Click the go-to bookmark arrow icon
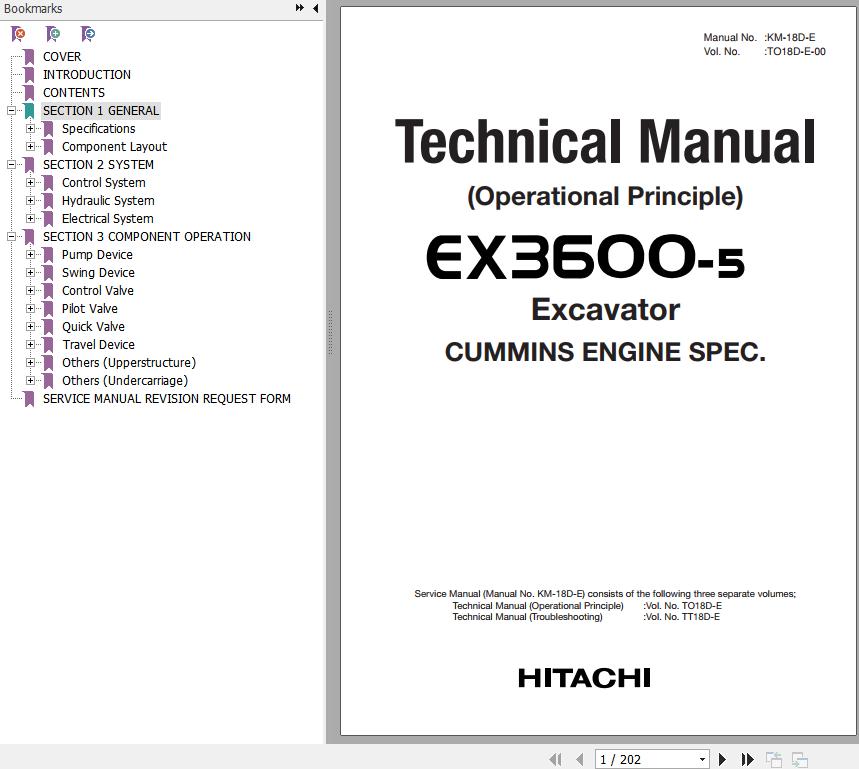This screenshot has height=769, width=859. click(88, 34)
